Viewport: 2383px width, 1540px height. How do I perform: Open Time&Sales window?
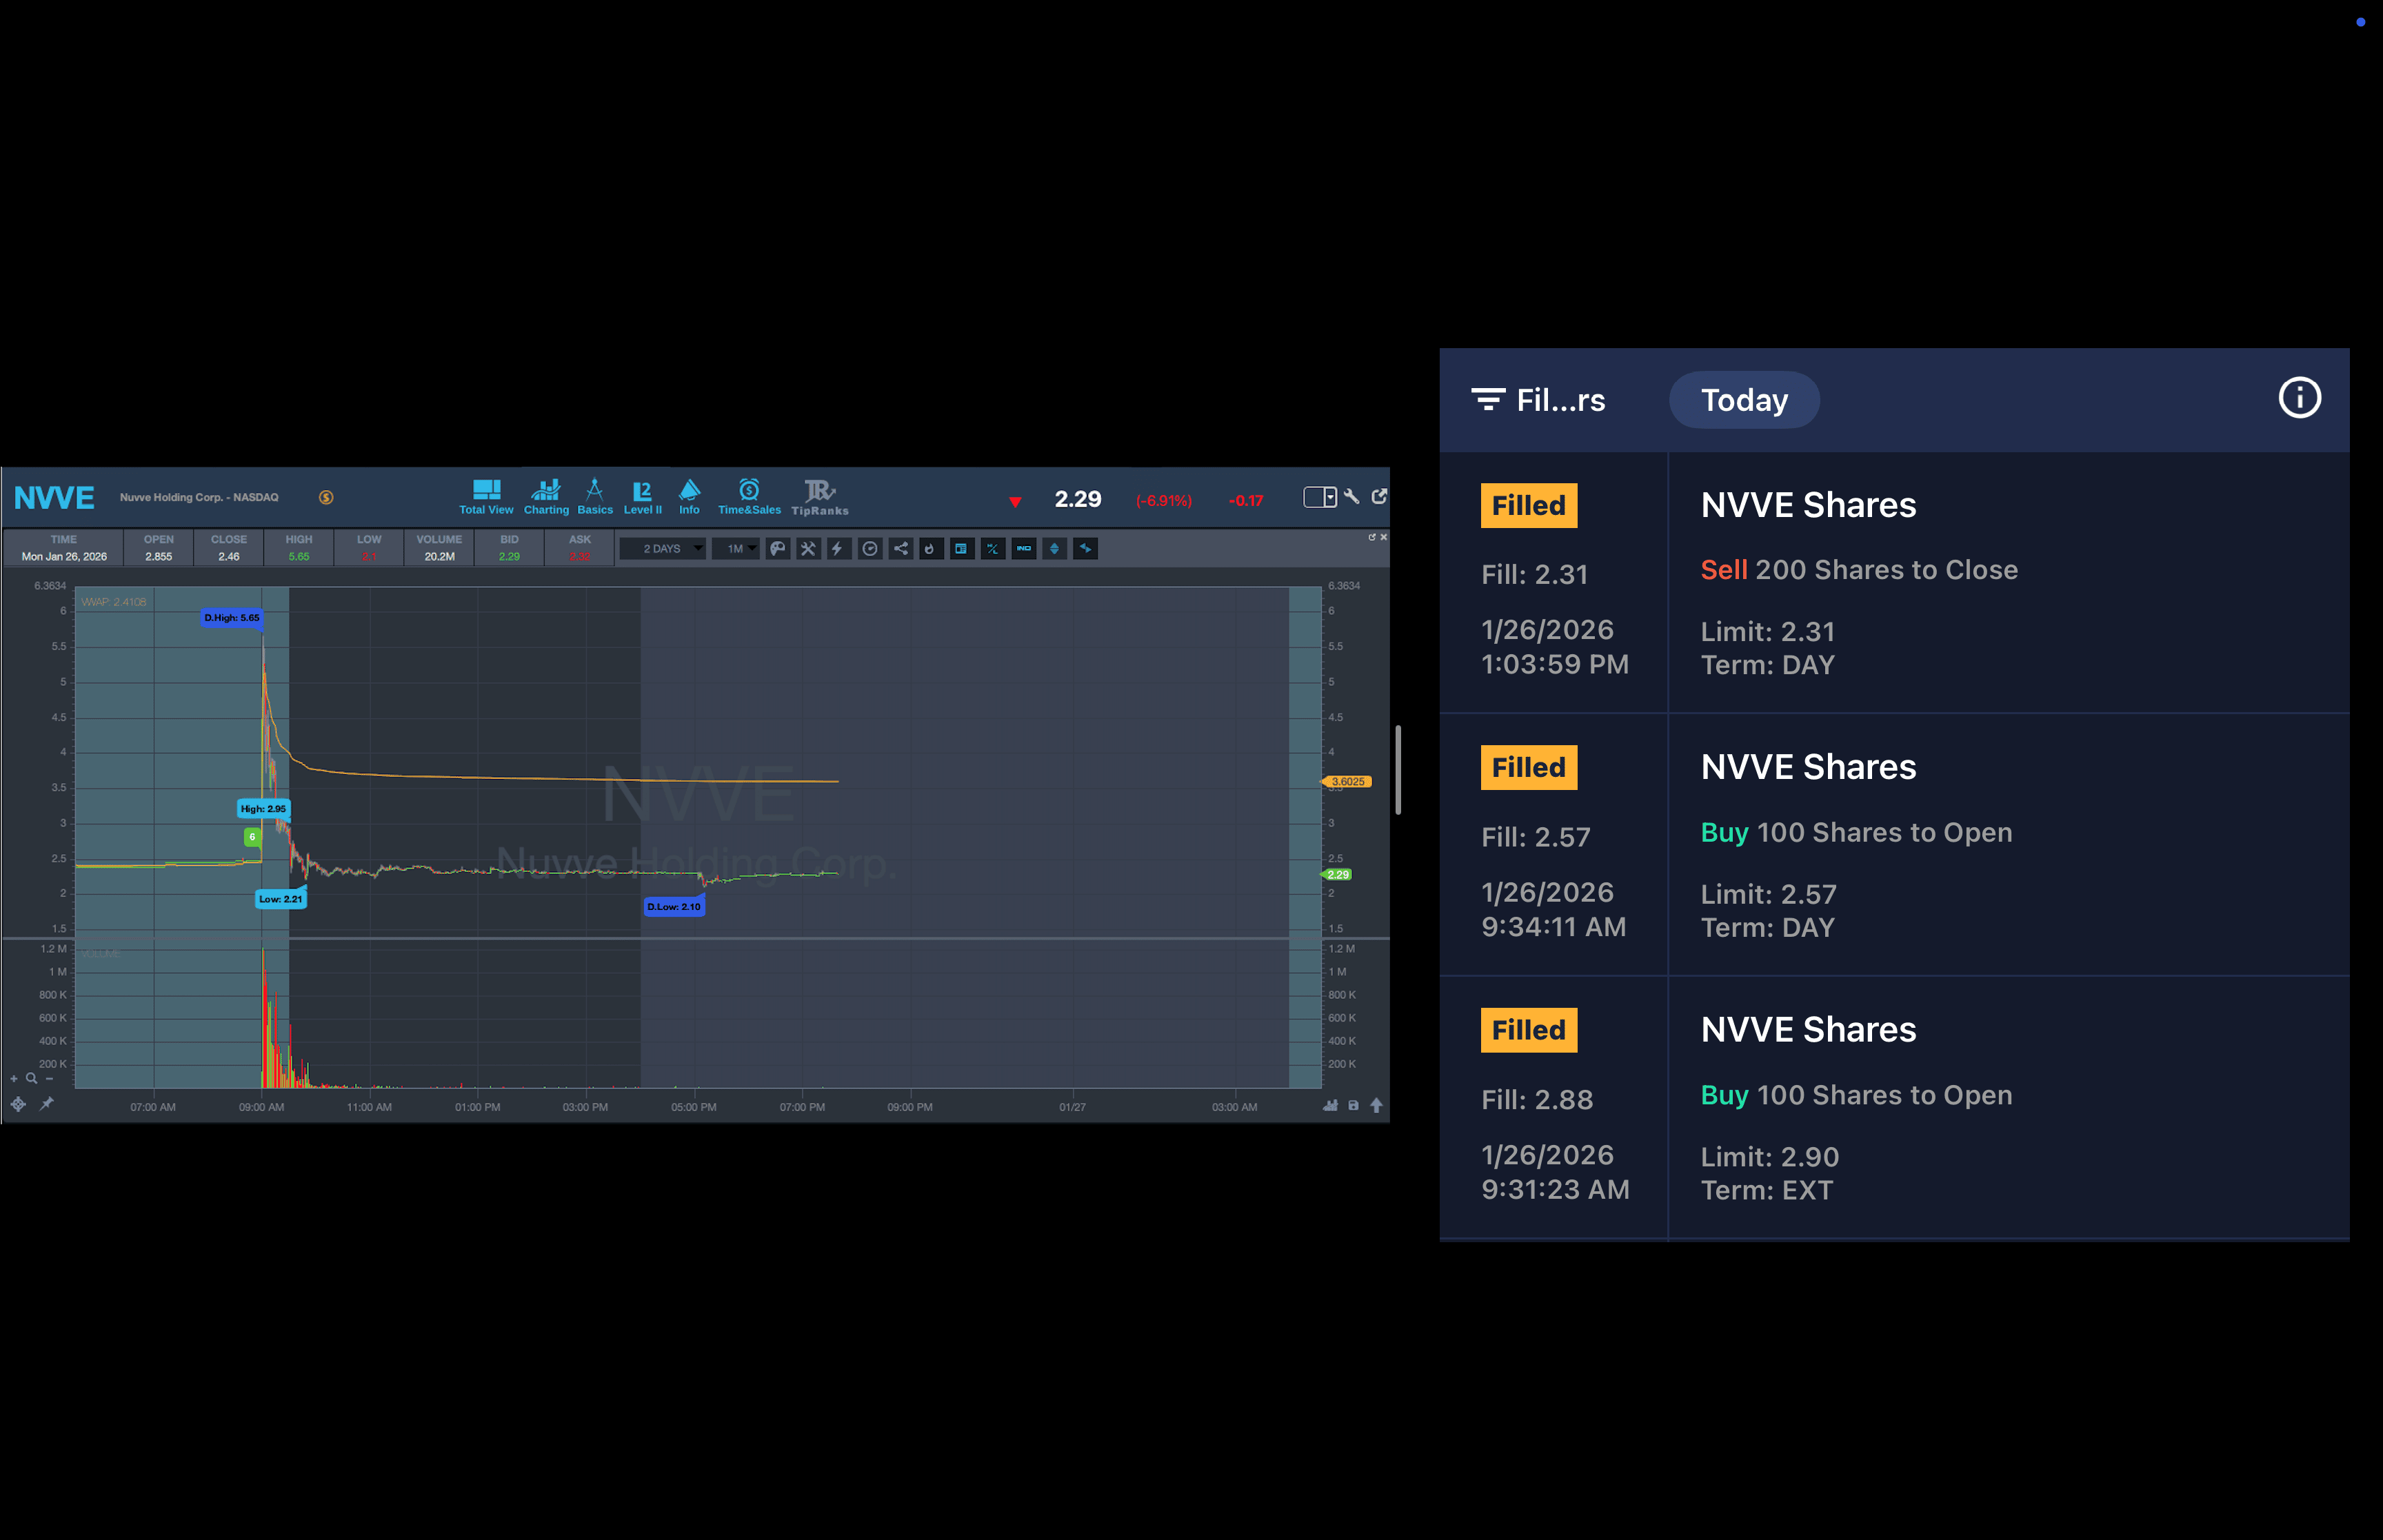[749, 496]
